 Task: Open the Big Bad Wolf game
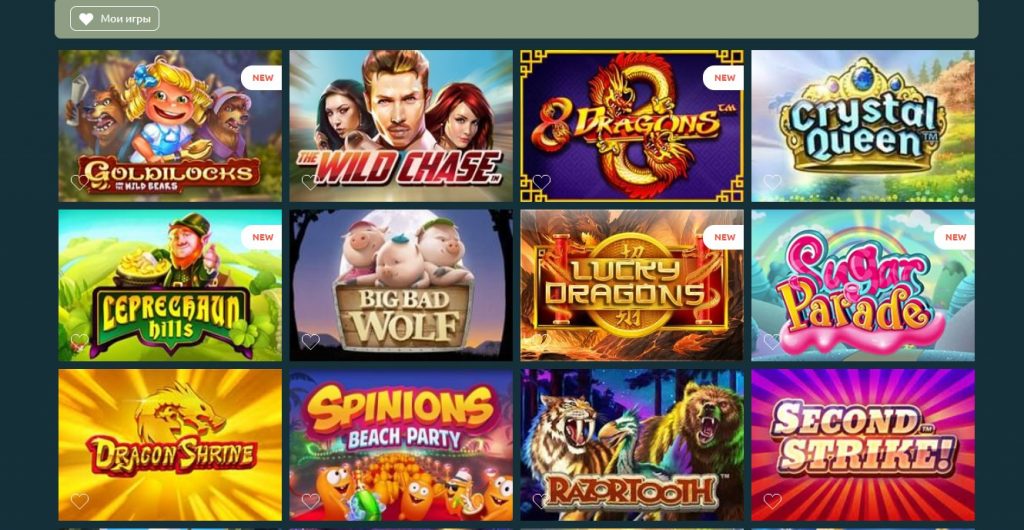401,285
